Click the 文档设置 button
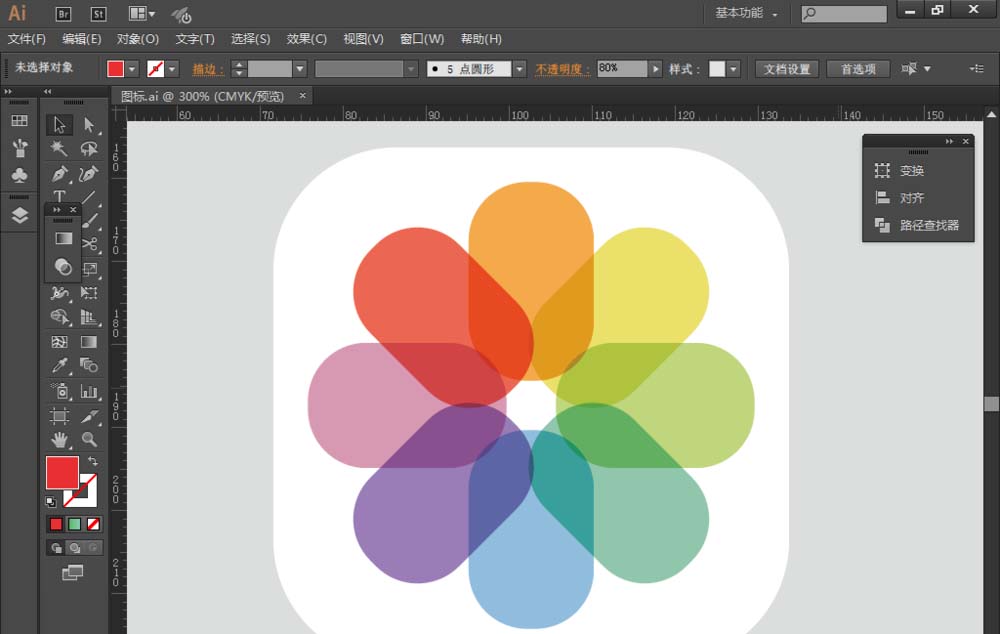This screenshot has width=1000, height=634. [x=787, y=69]
